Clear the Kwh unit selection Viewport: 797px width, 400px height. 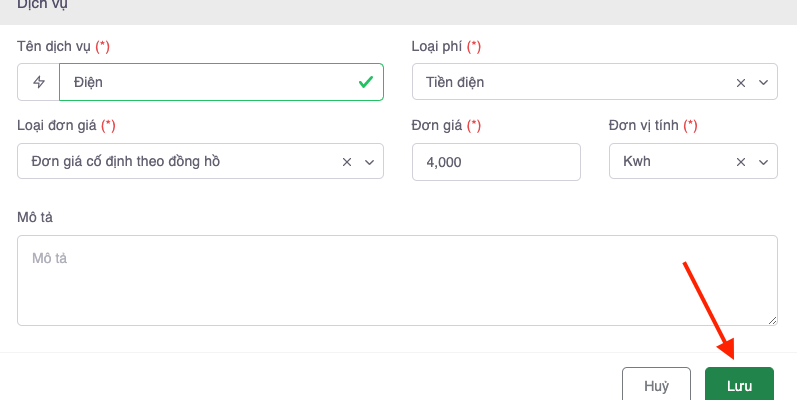(x=741, y=161)
